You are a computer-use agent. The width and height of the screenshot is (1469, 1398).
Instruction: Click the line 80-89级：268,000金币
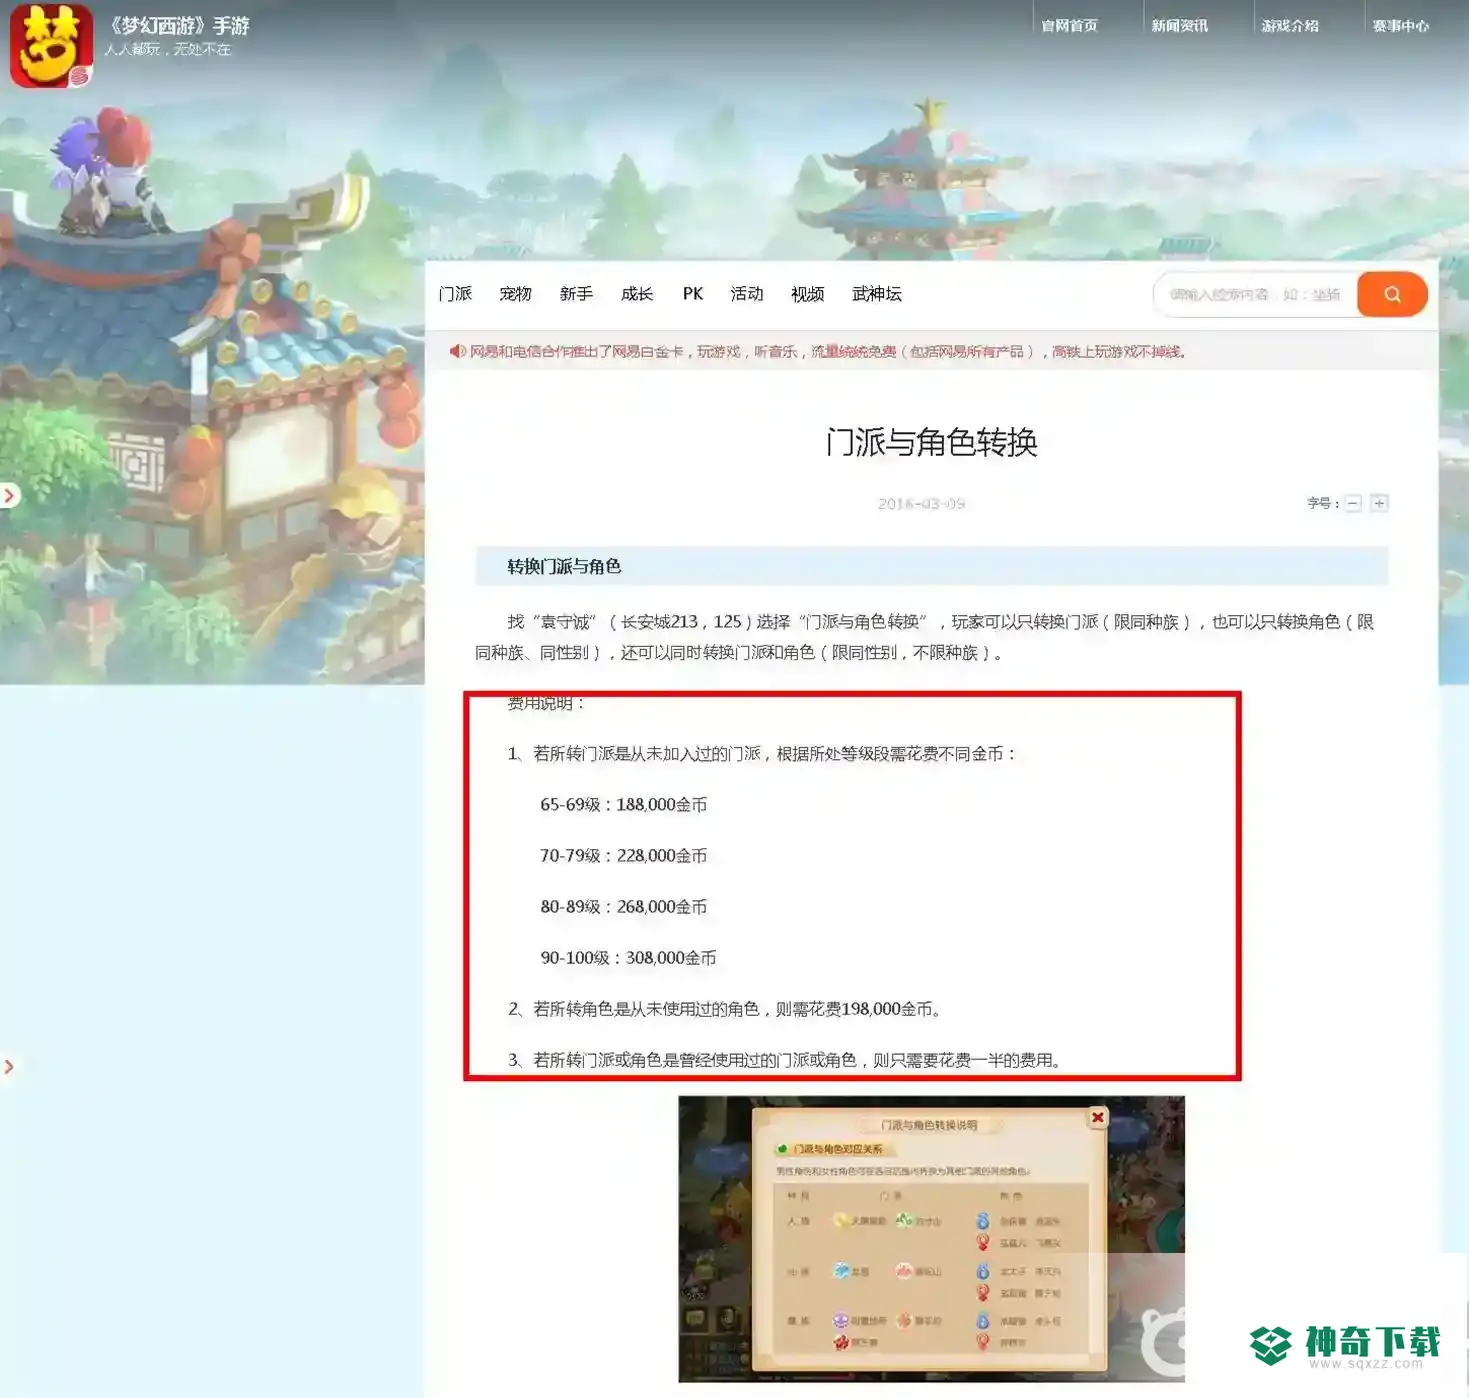(623, 907)
